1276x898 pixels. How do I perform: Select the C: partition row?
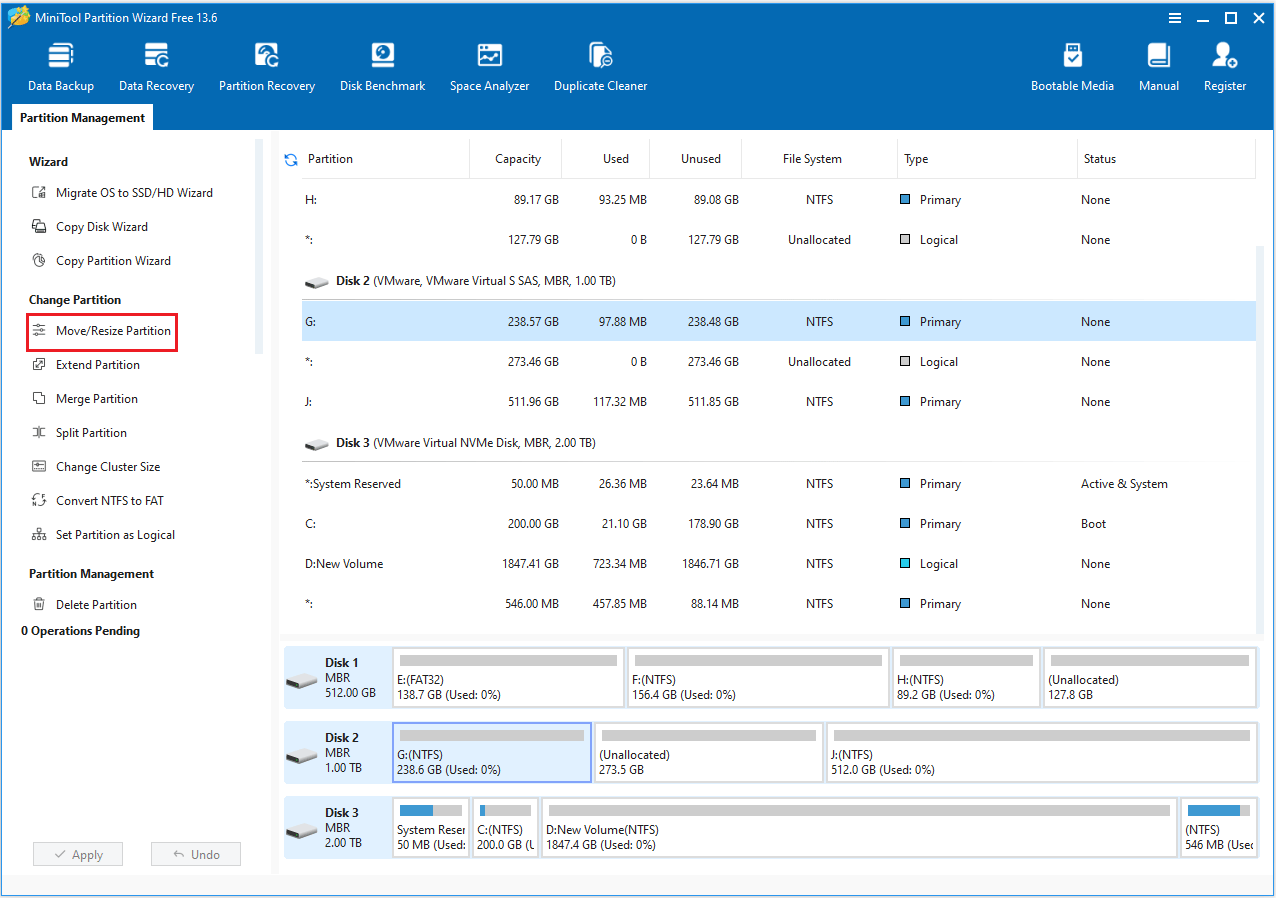[778, 524]
